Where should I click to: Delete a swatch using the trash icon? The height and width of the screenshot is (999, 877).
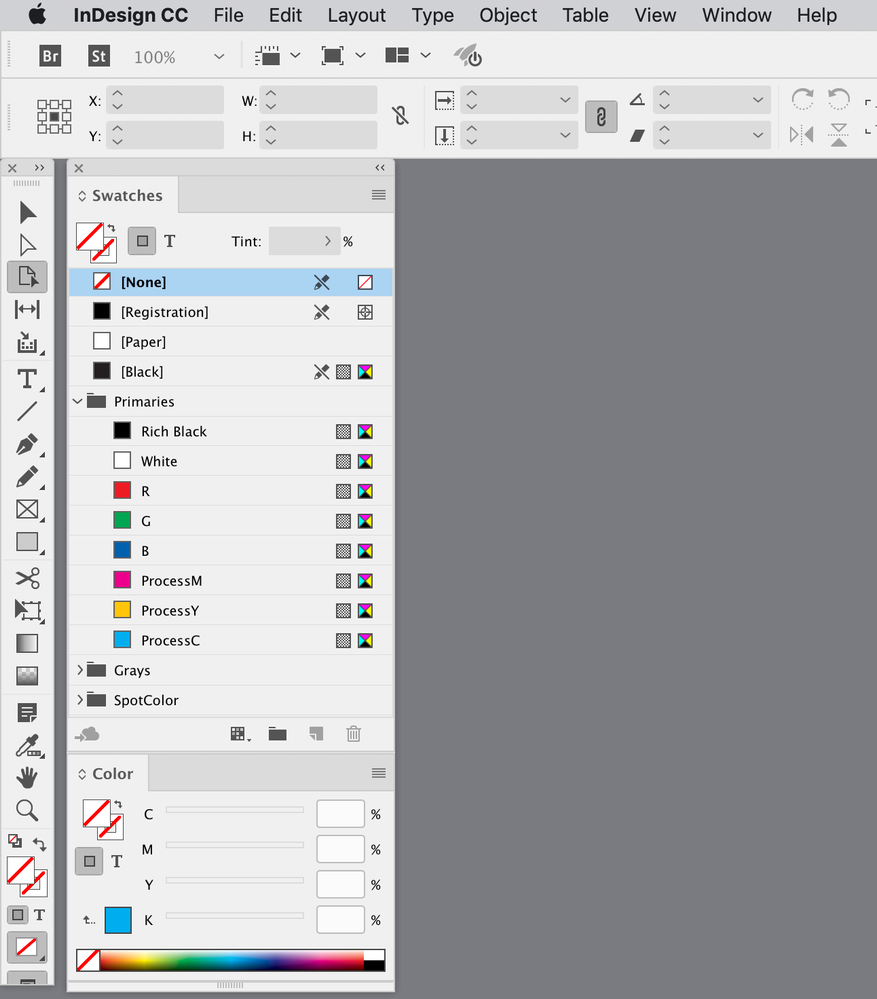coord(353,733)
